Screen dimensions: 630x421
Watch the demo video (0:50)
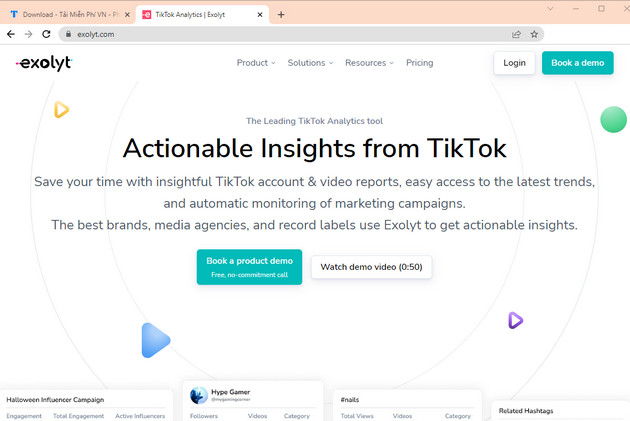pos(371,267)
